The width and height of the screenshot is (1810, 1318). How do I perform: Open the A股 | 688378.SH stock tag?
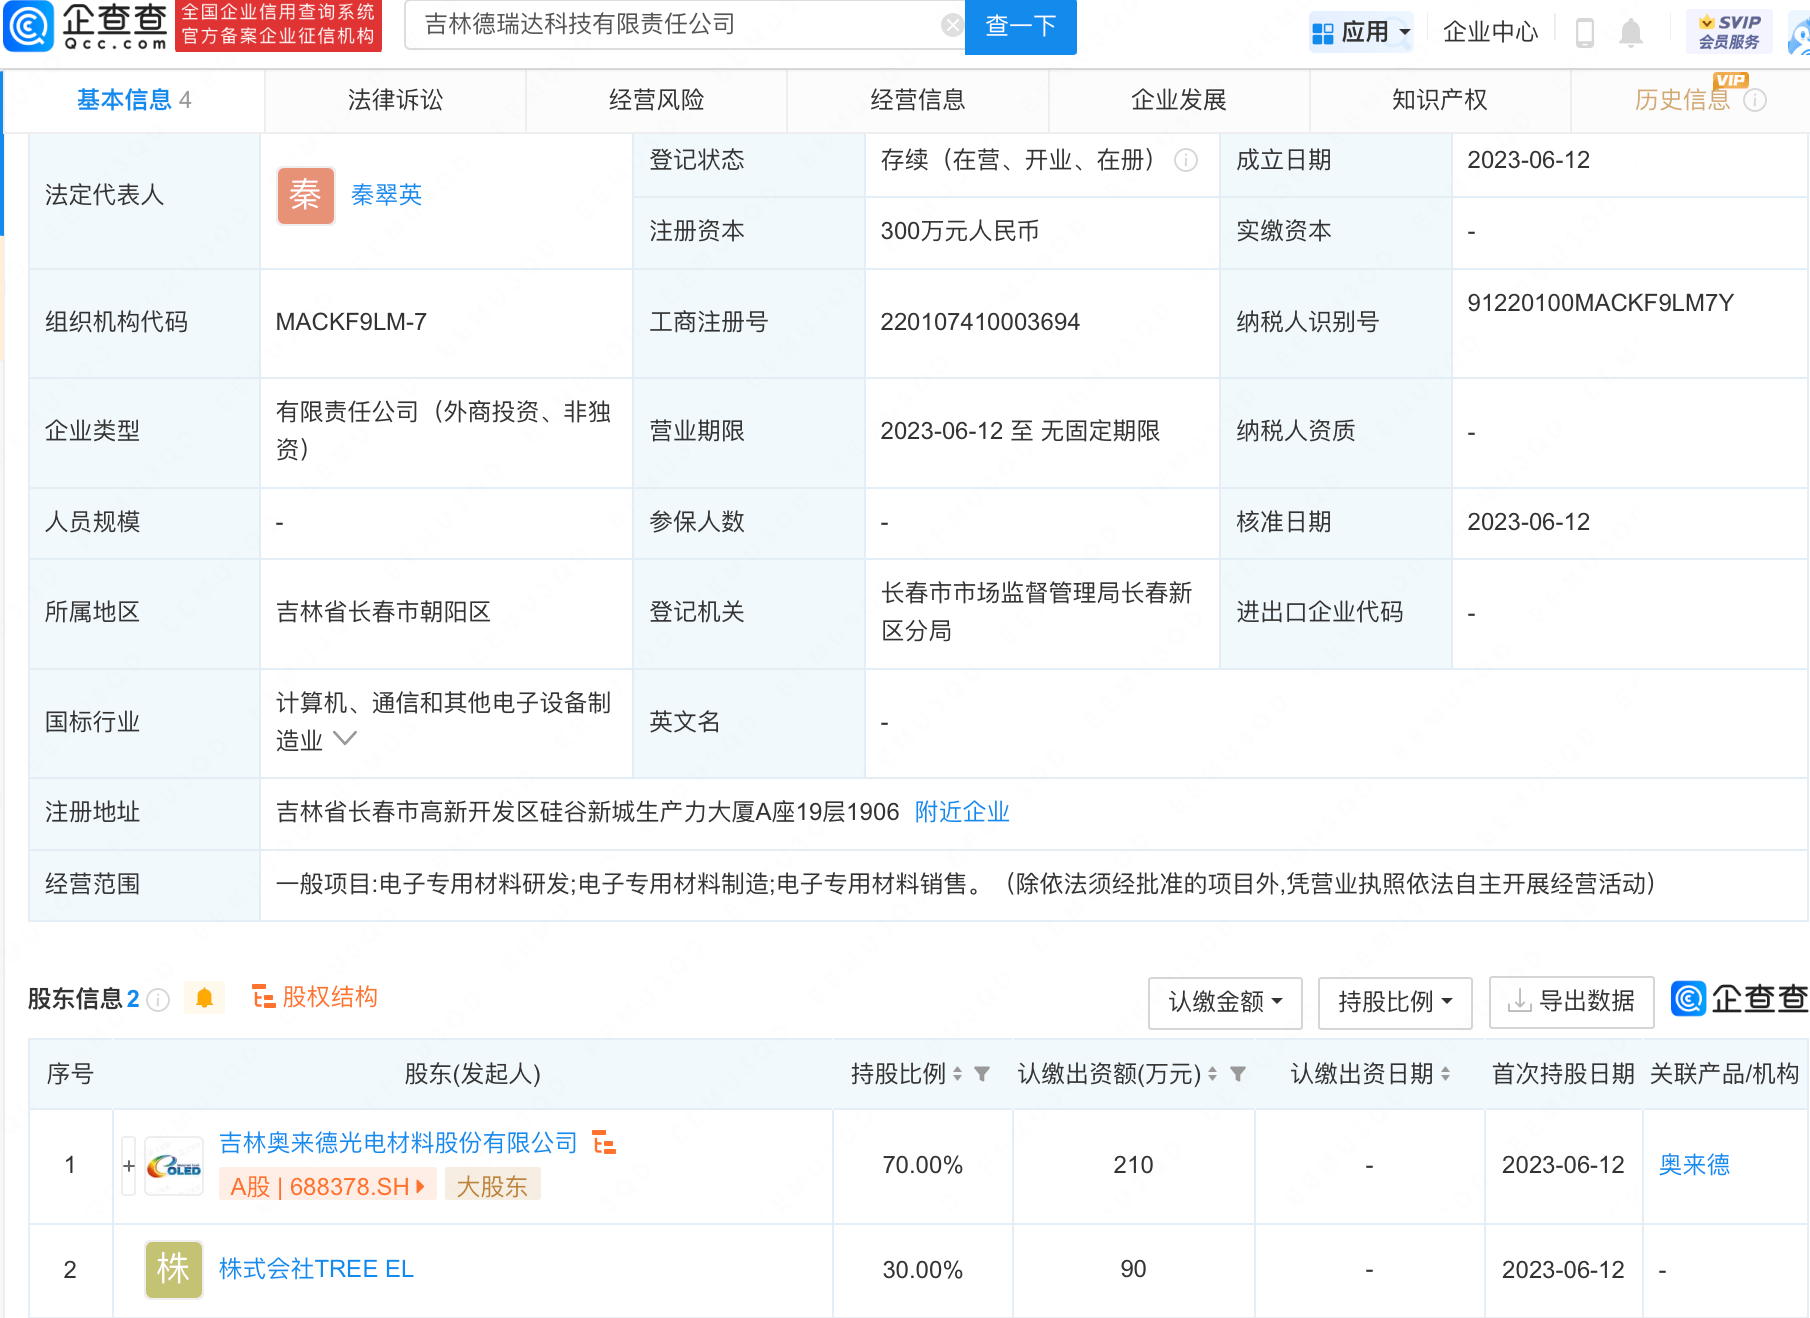328,1186
